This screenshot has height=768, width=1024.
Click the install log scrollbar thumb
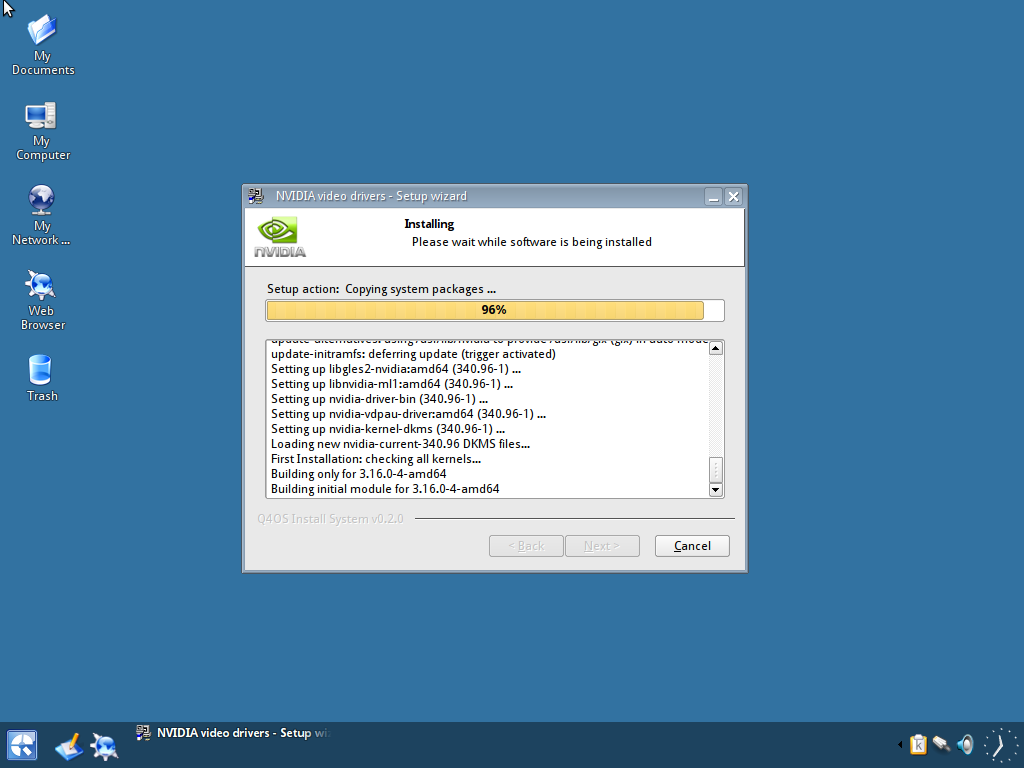(x=716, y=469)
